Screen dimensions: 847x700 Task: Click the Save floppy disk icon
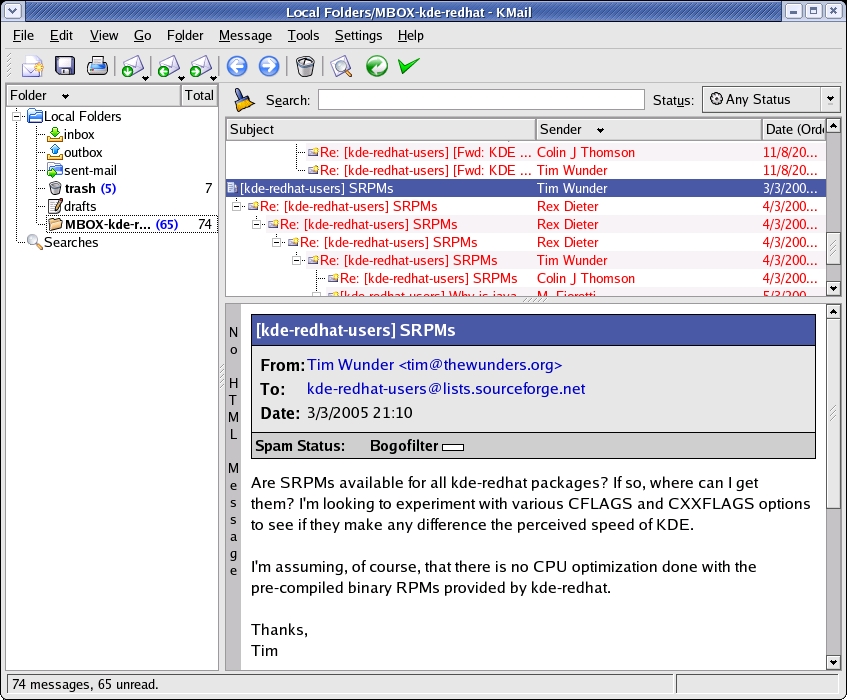click(x=65, y=67)
